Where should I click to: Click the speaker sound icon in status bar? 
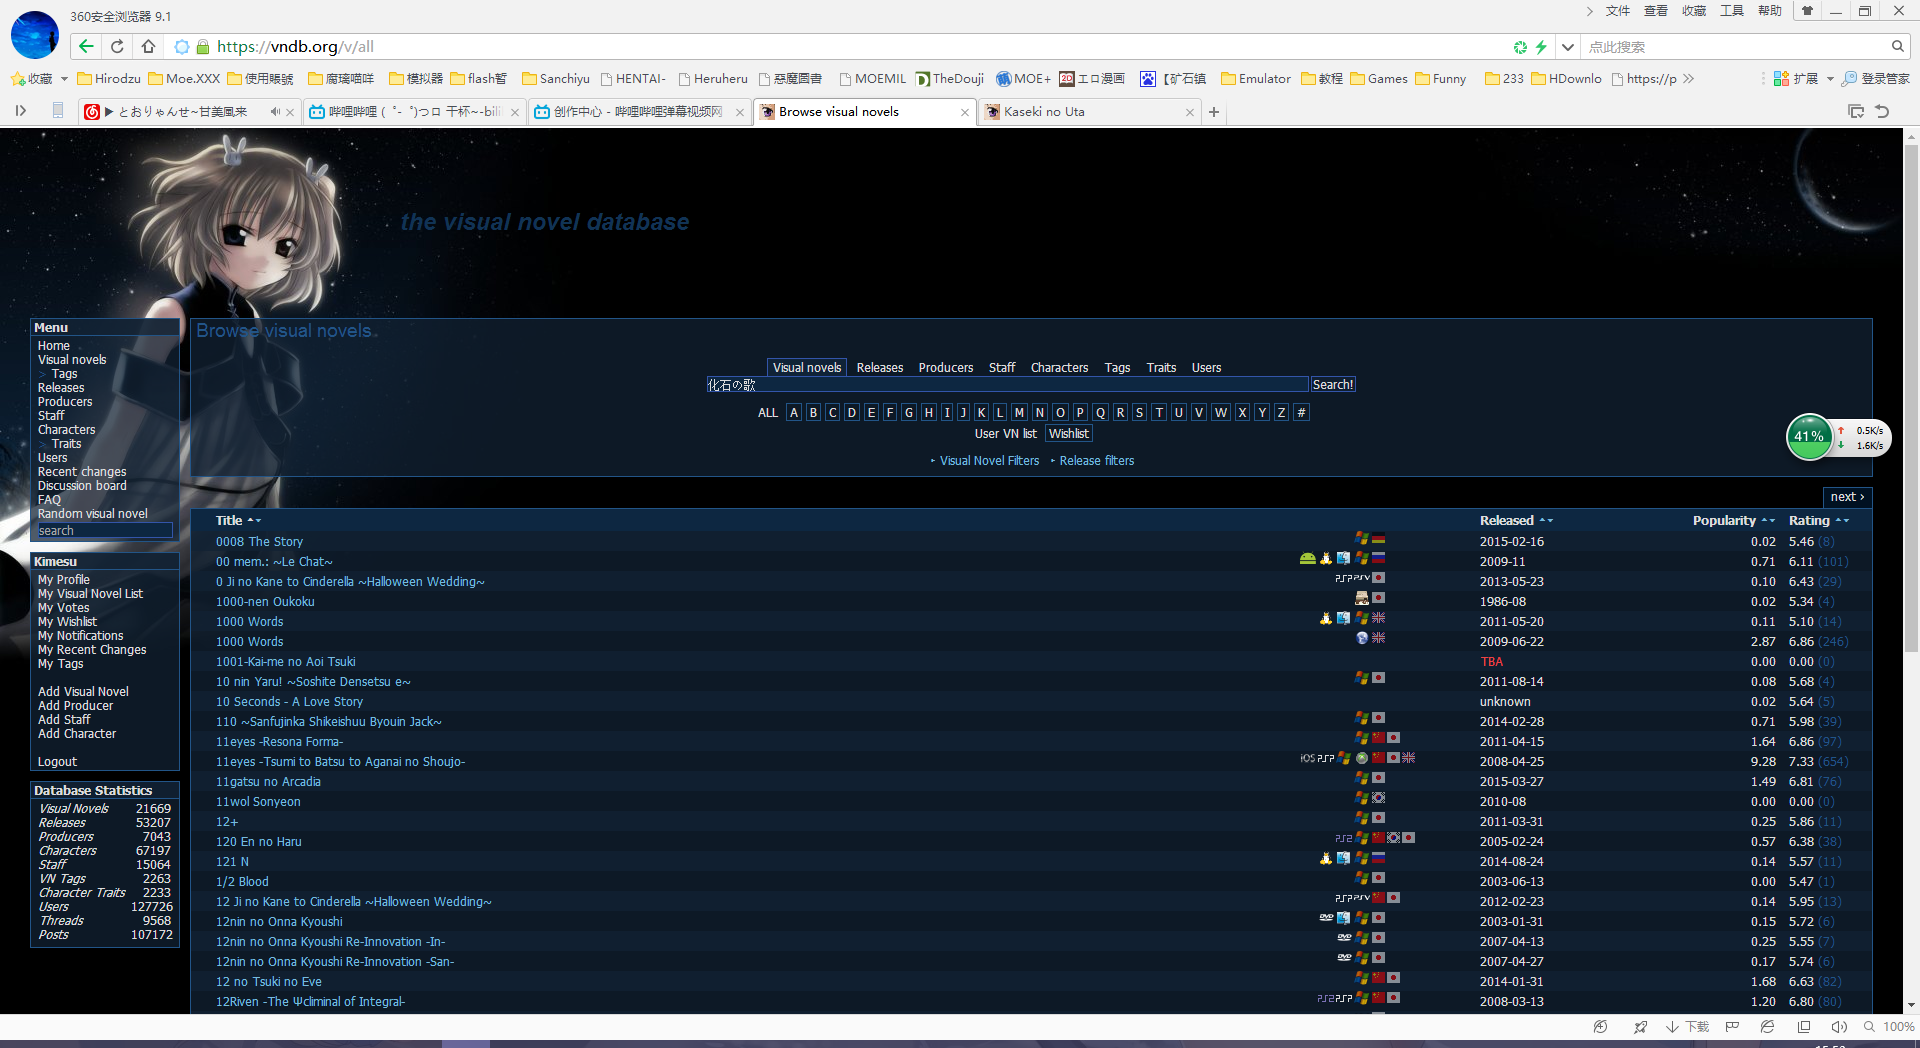[1839, 1027]
